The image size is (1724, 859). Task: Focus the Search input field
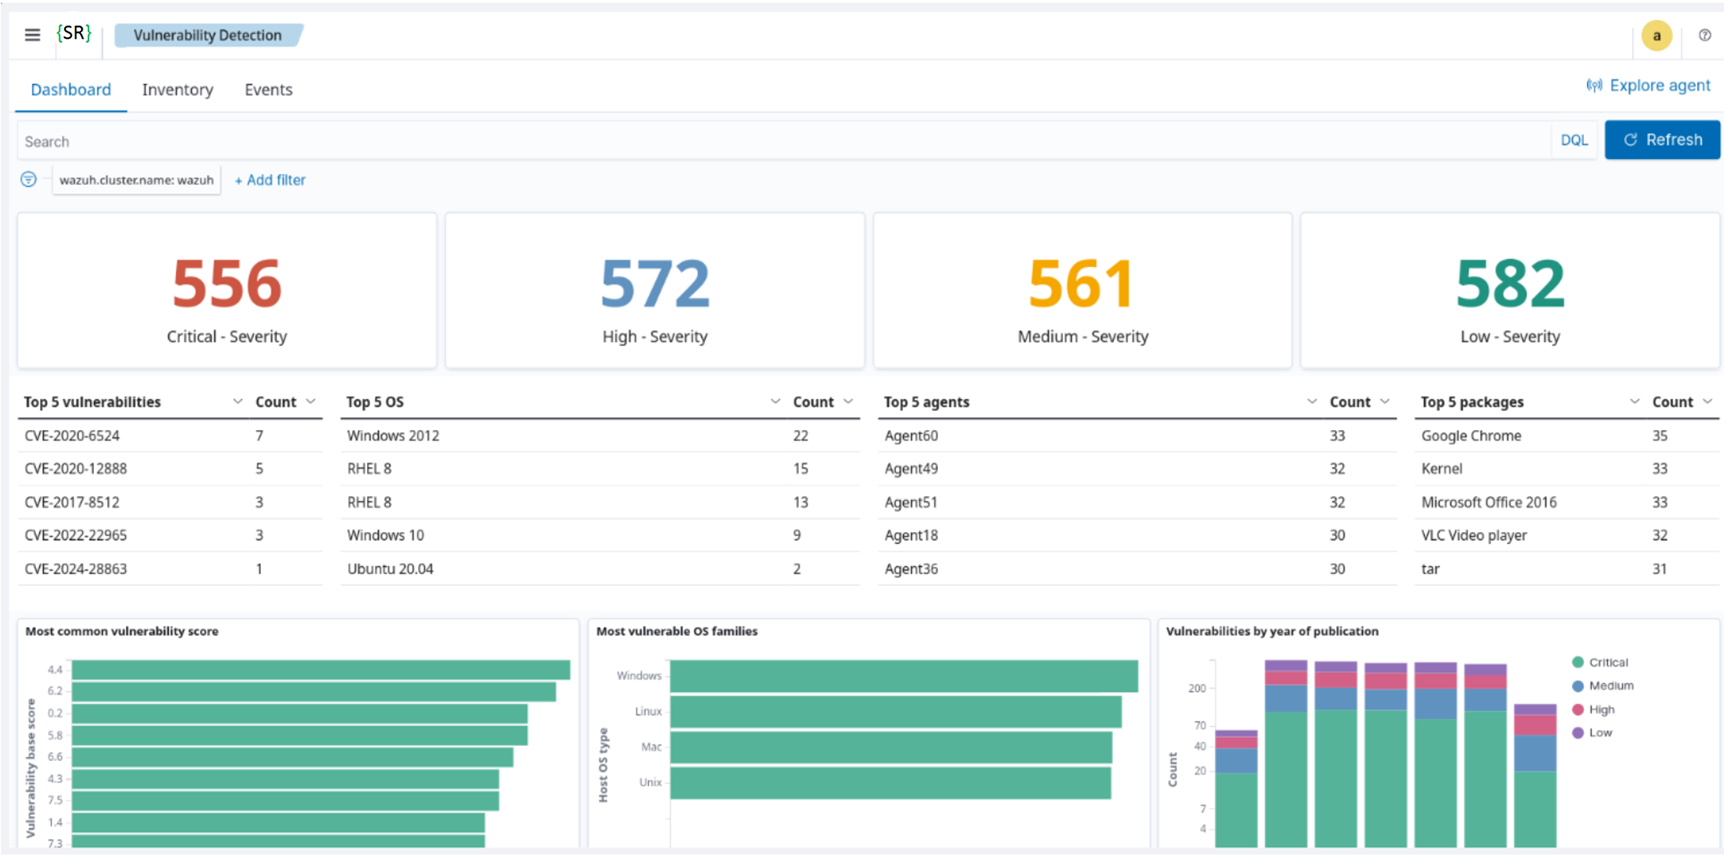tap(780, 142)
